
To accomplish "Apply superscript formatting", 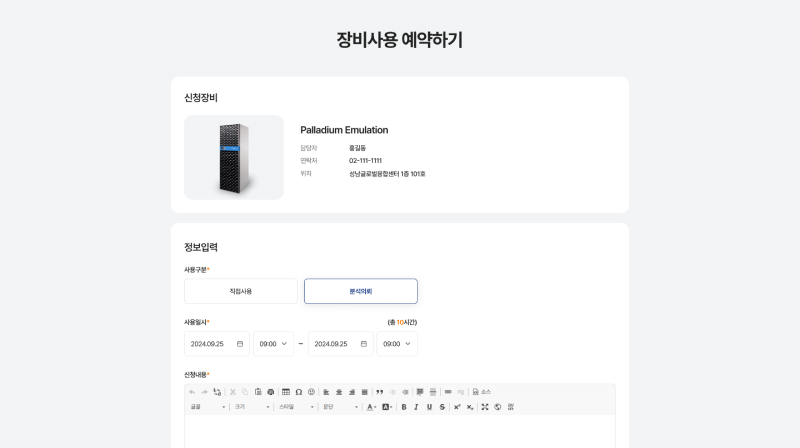I will (457, 407).
